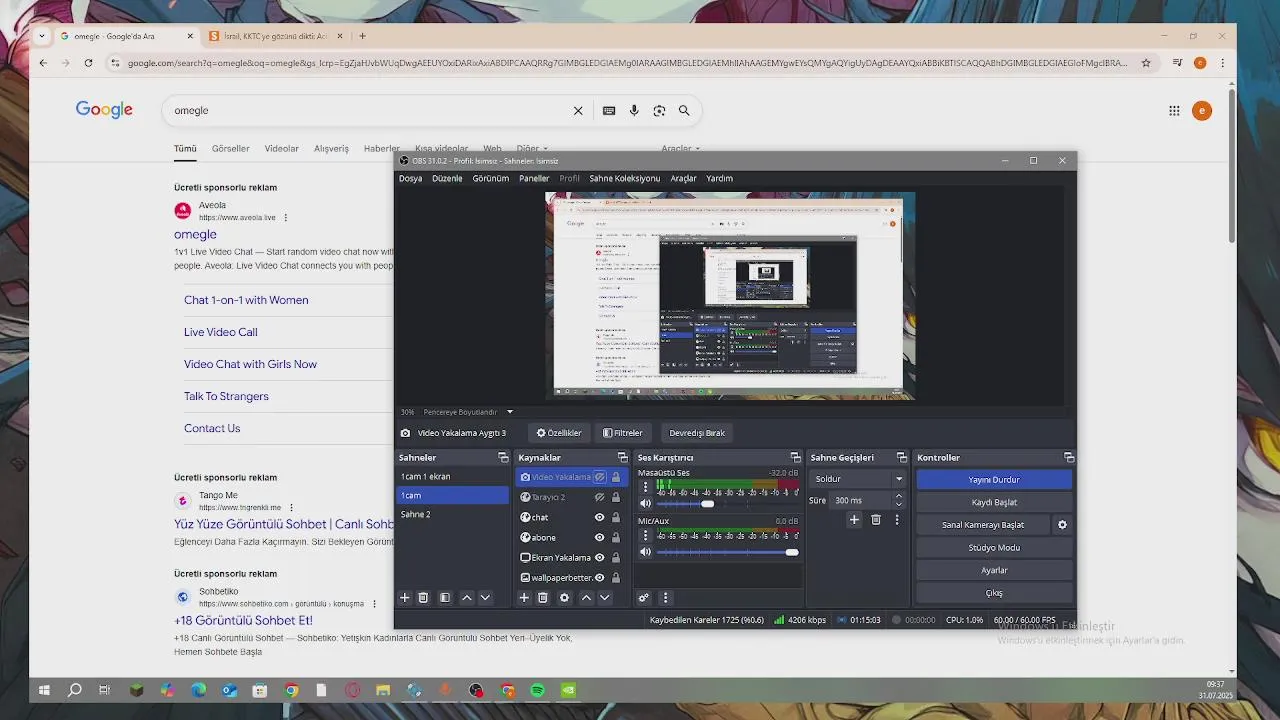This screenshot has width=1280, height=720.
Task: Add a scene transition with plus icon
Action: click(x=854, y=520)
